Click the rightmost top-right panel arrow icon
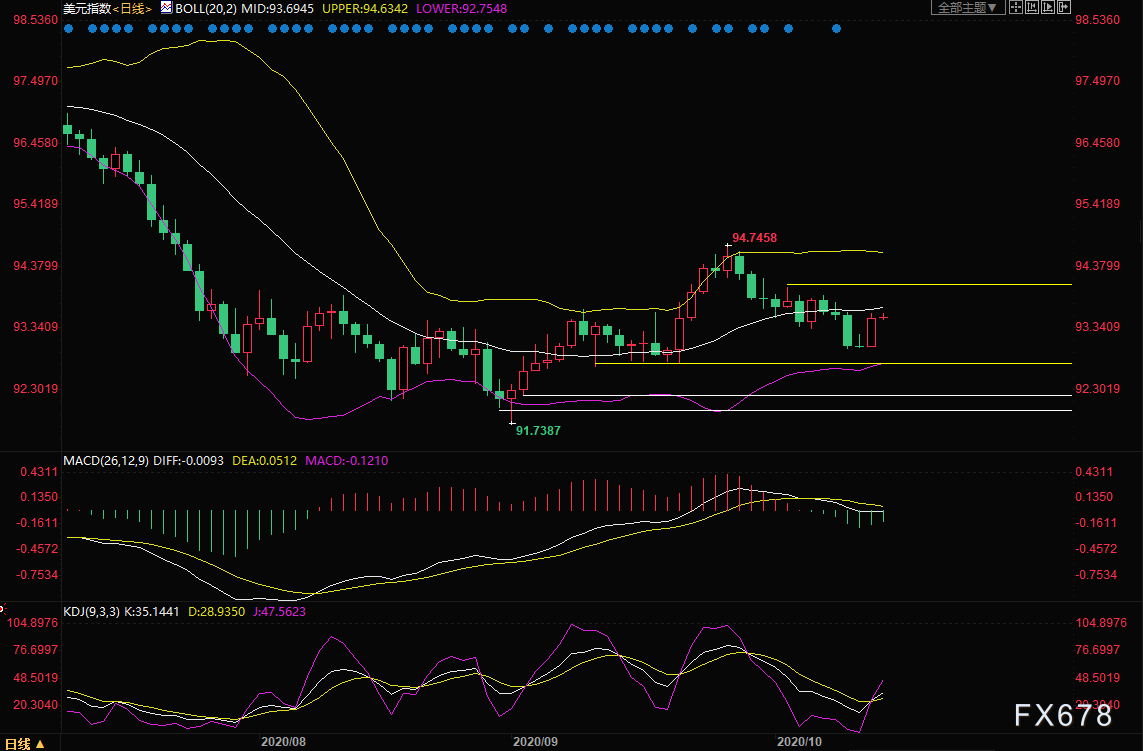The width and height of the screenshot is (1143, 751). [1066, 8]
